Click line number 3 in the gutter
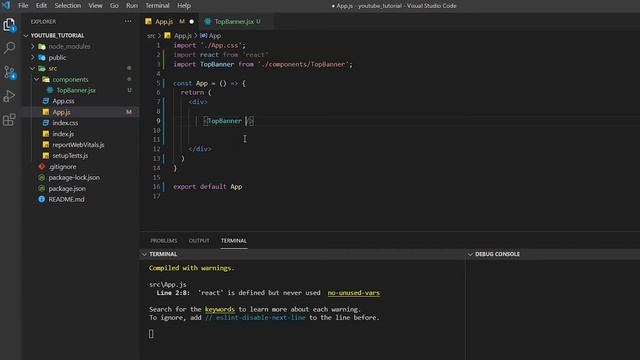Screen dimensions: 640x360 [x=158, y=64]
